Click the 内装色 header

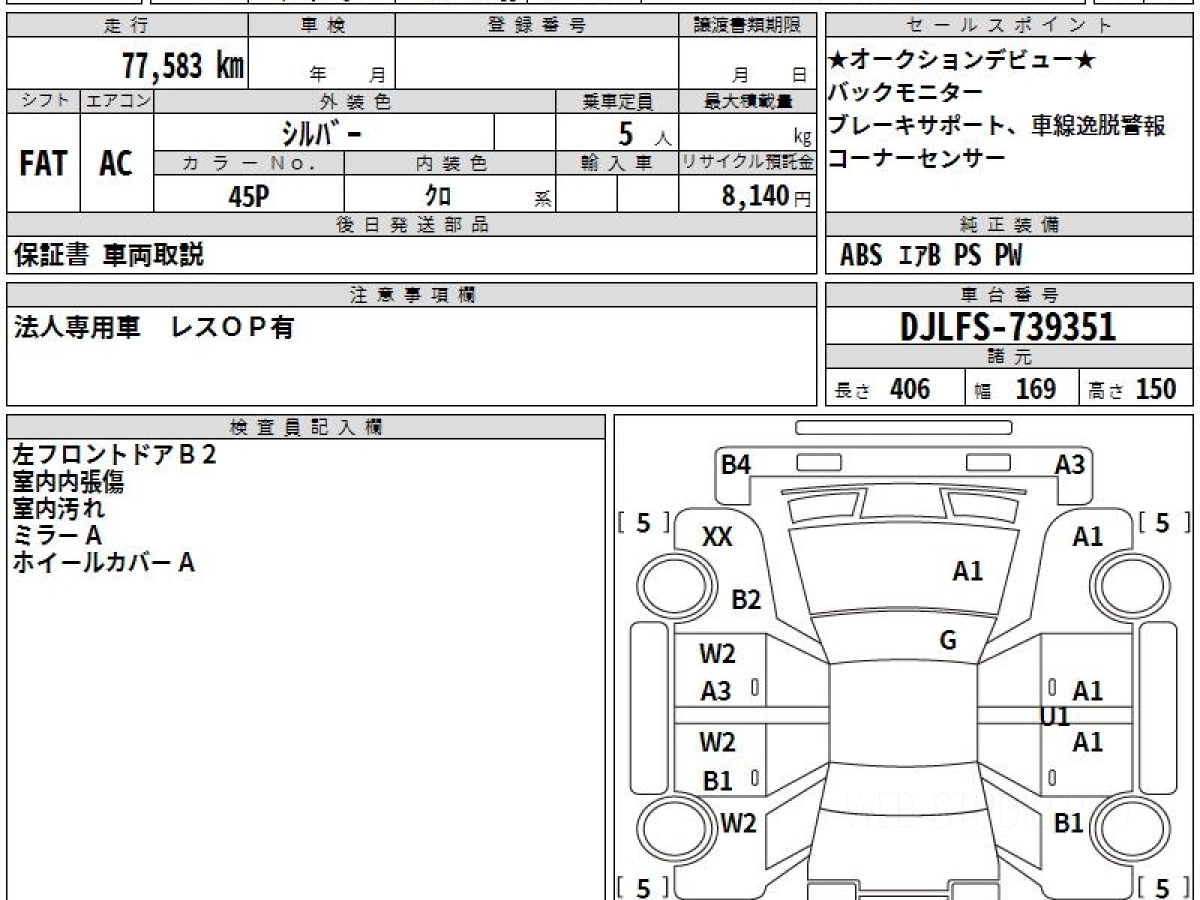pyautogui.click(x=450, y=163)
